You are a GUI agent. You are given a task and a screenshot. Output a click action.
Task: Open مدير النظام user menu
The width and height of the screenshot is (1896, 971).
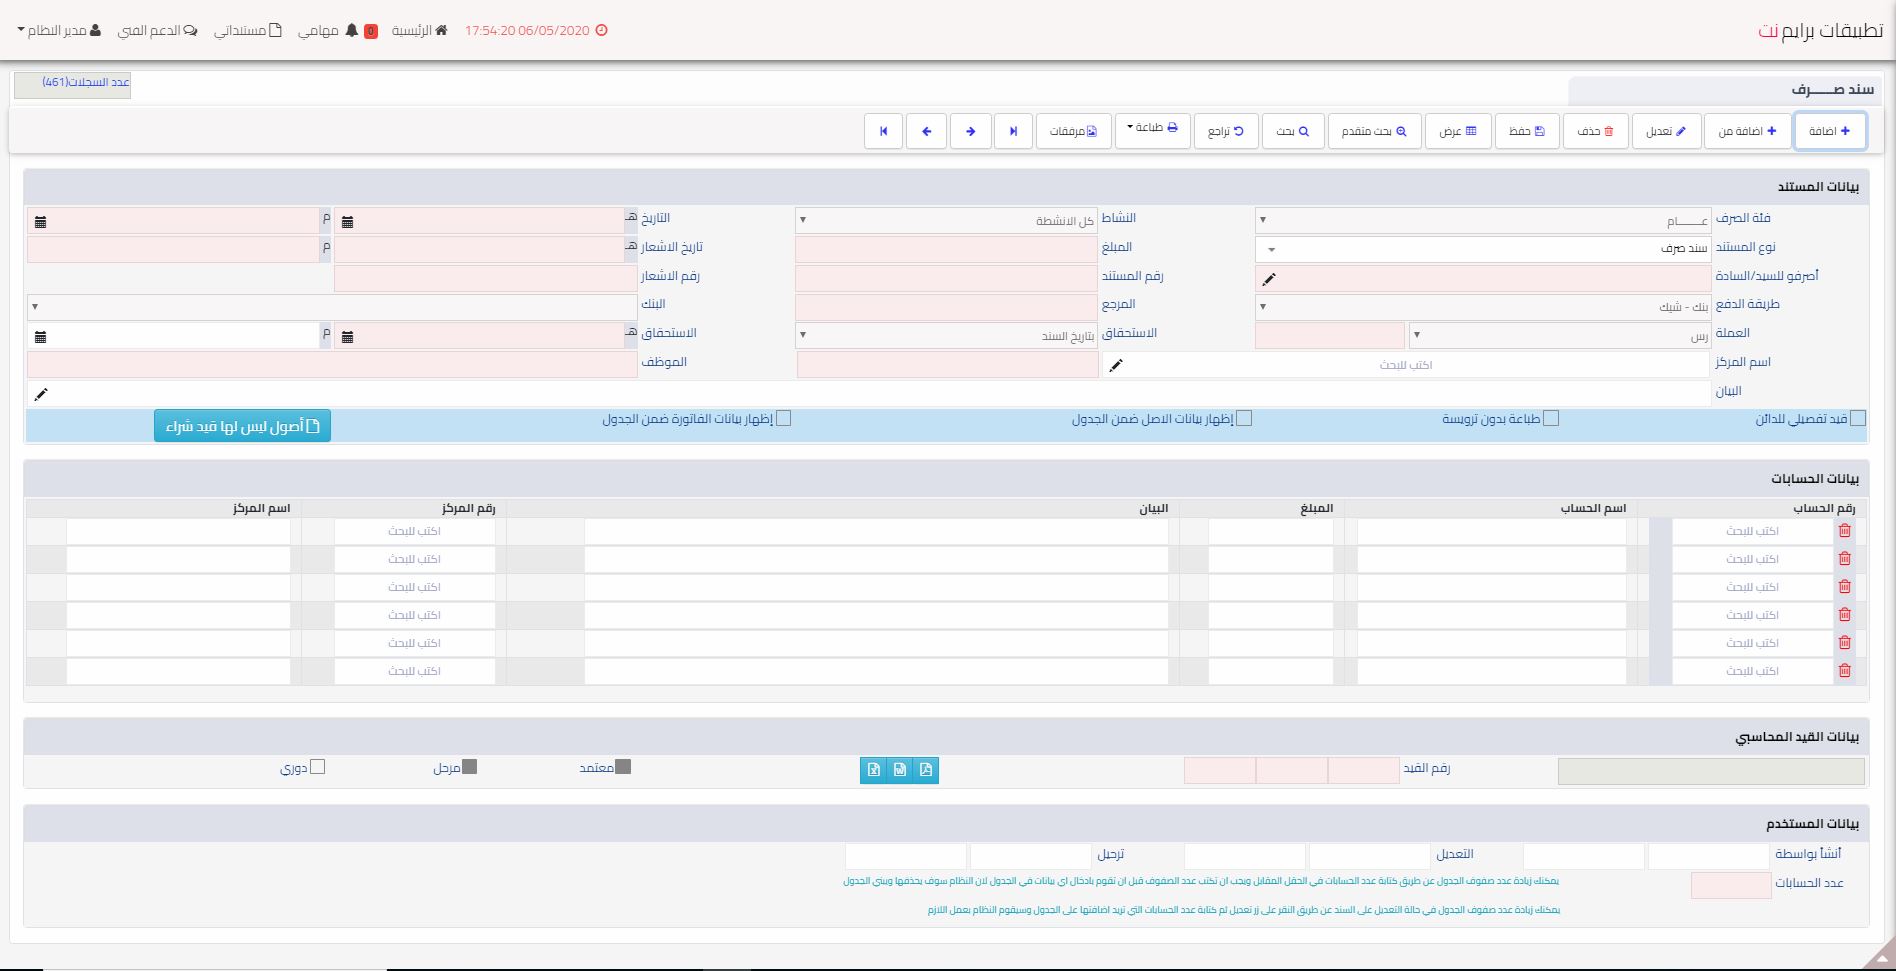click(59, 31)
